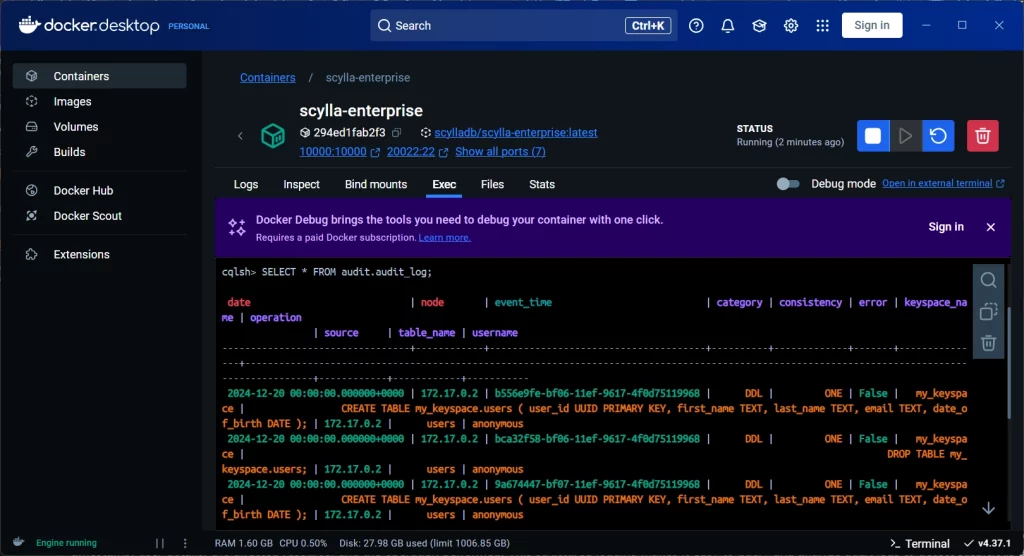Dismiss the Docker Debug banner

point(991,227)
